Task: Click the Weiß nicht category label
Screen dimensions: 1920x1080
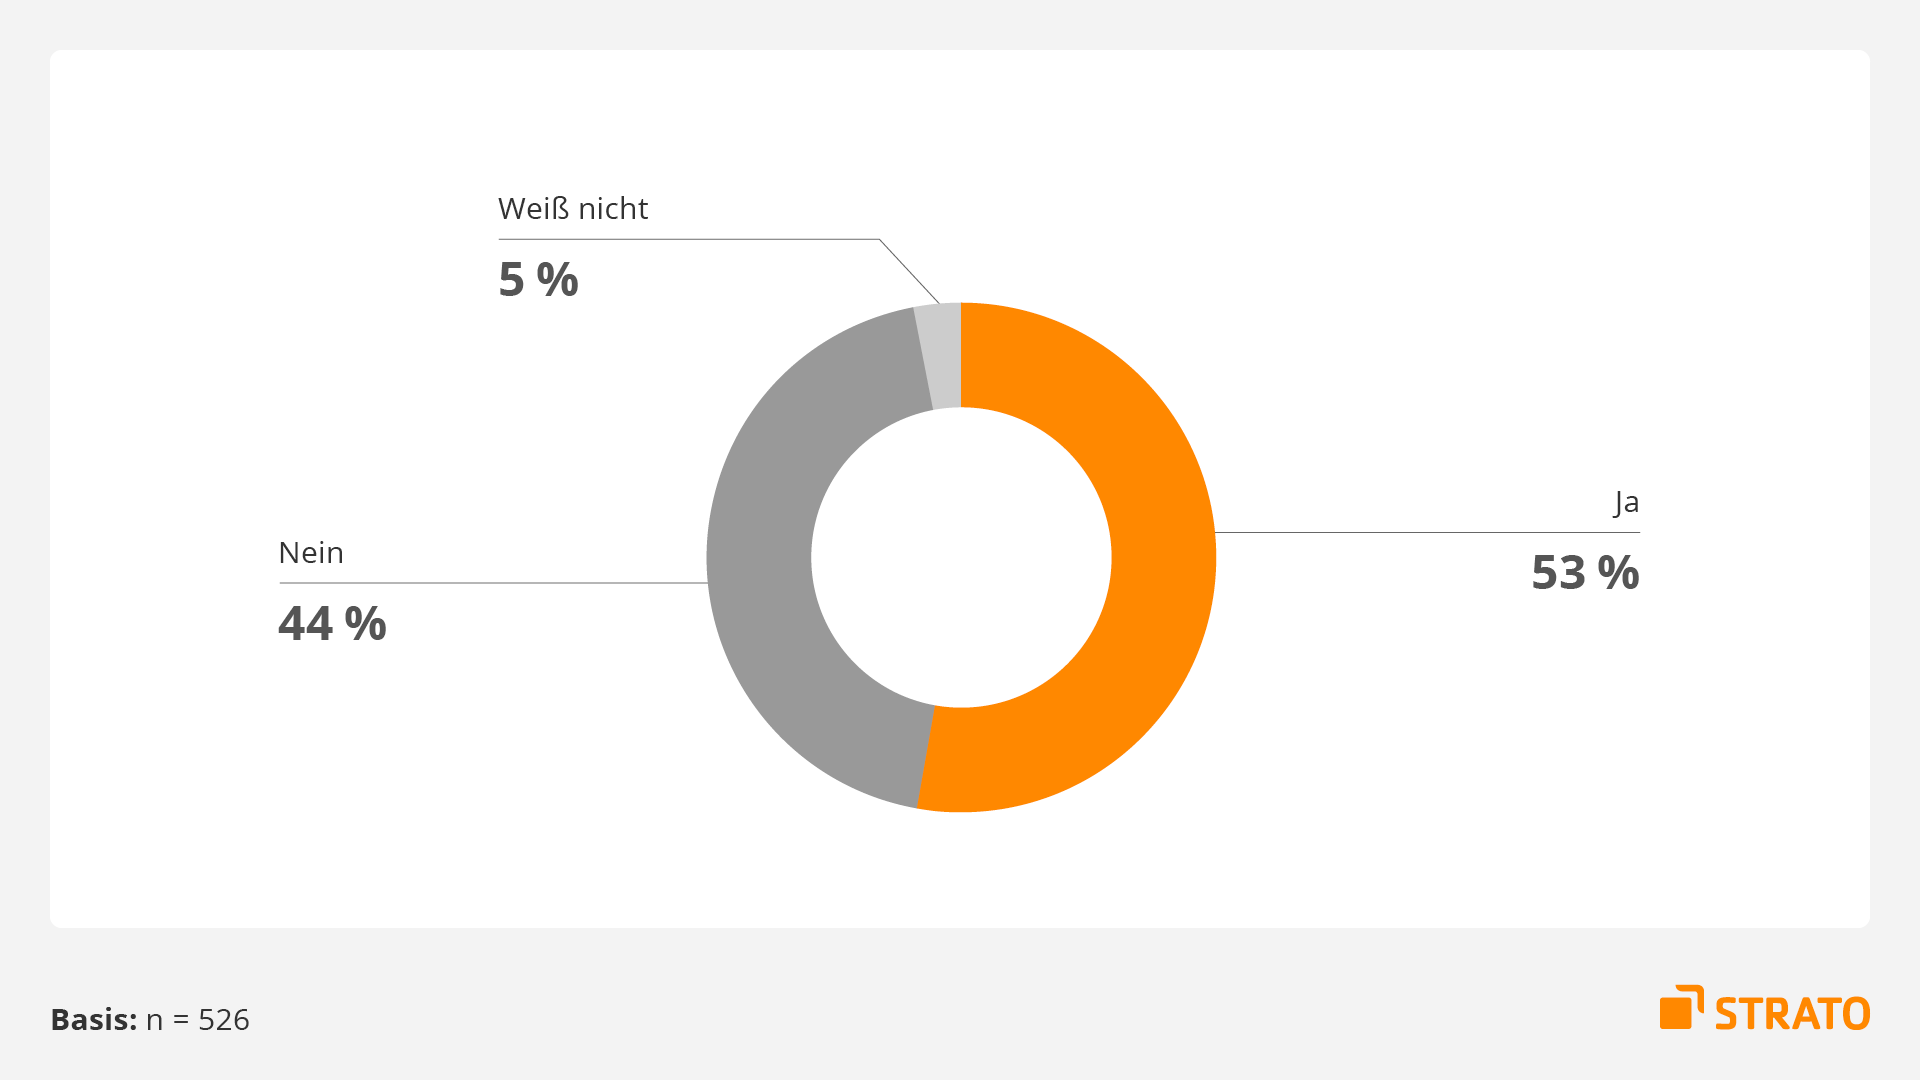Action: [573, 209]
